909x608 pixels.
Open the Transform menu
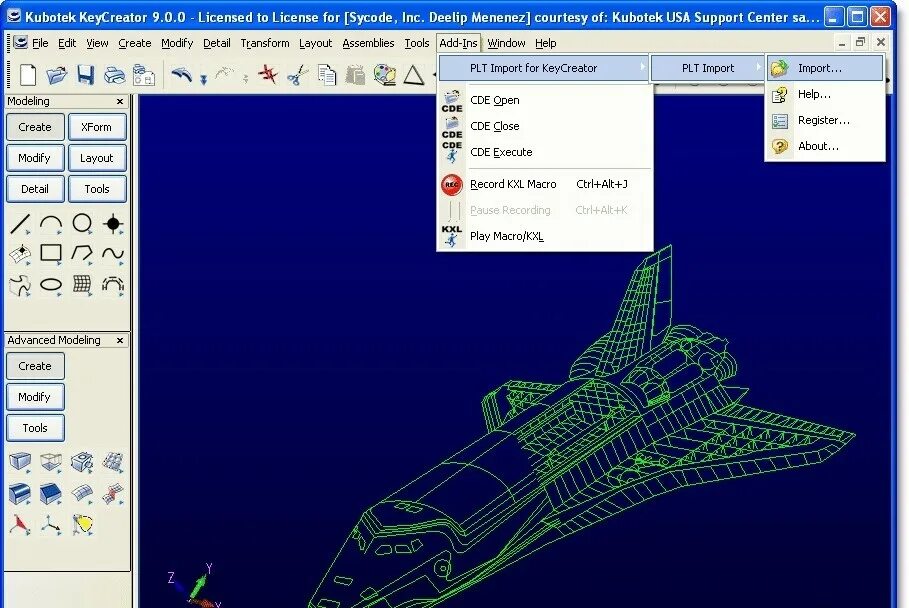click(265, 43)
